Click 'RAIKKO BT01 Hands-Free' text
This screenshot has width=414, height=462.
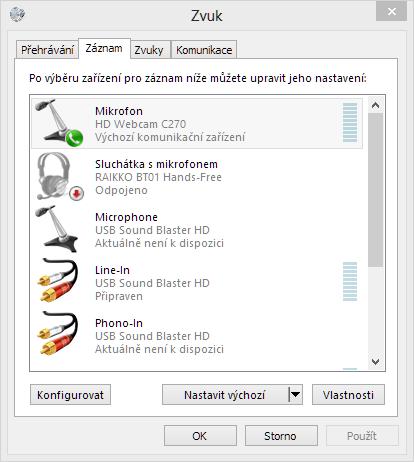[158, 177]
